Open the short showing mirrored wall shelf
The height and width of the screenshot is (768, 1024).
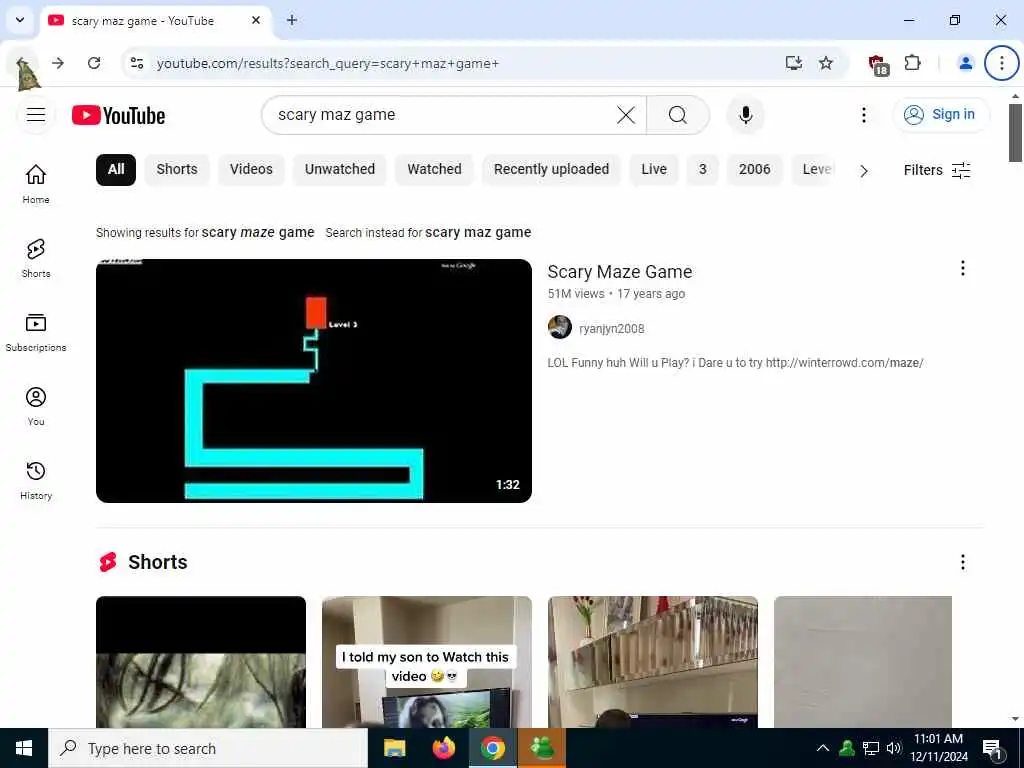(652, 662)
